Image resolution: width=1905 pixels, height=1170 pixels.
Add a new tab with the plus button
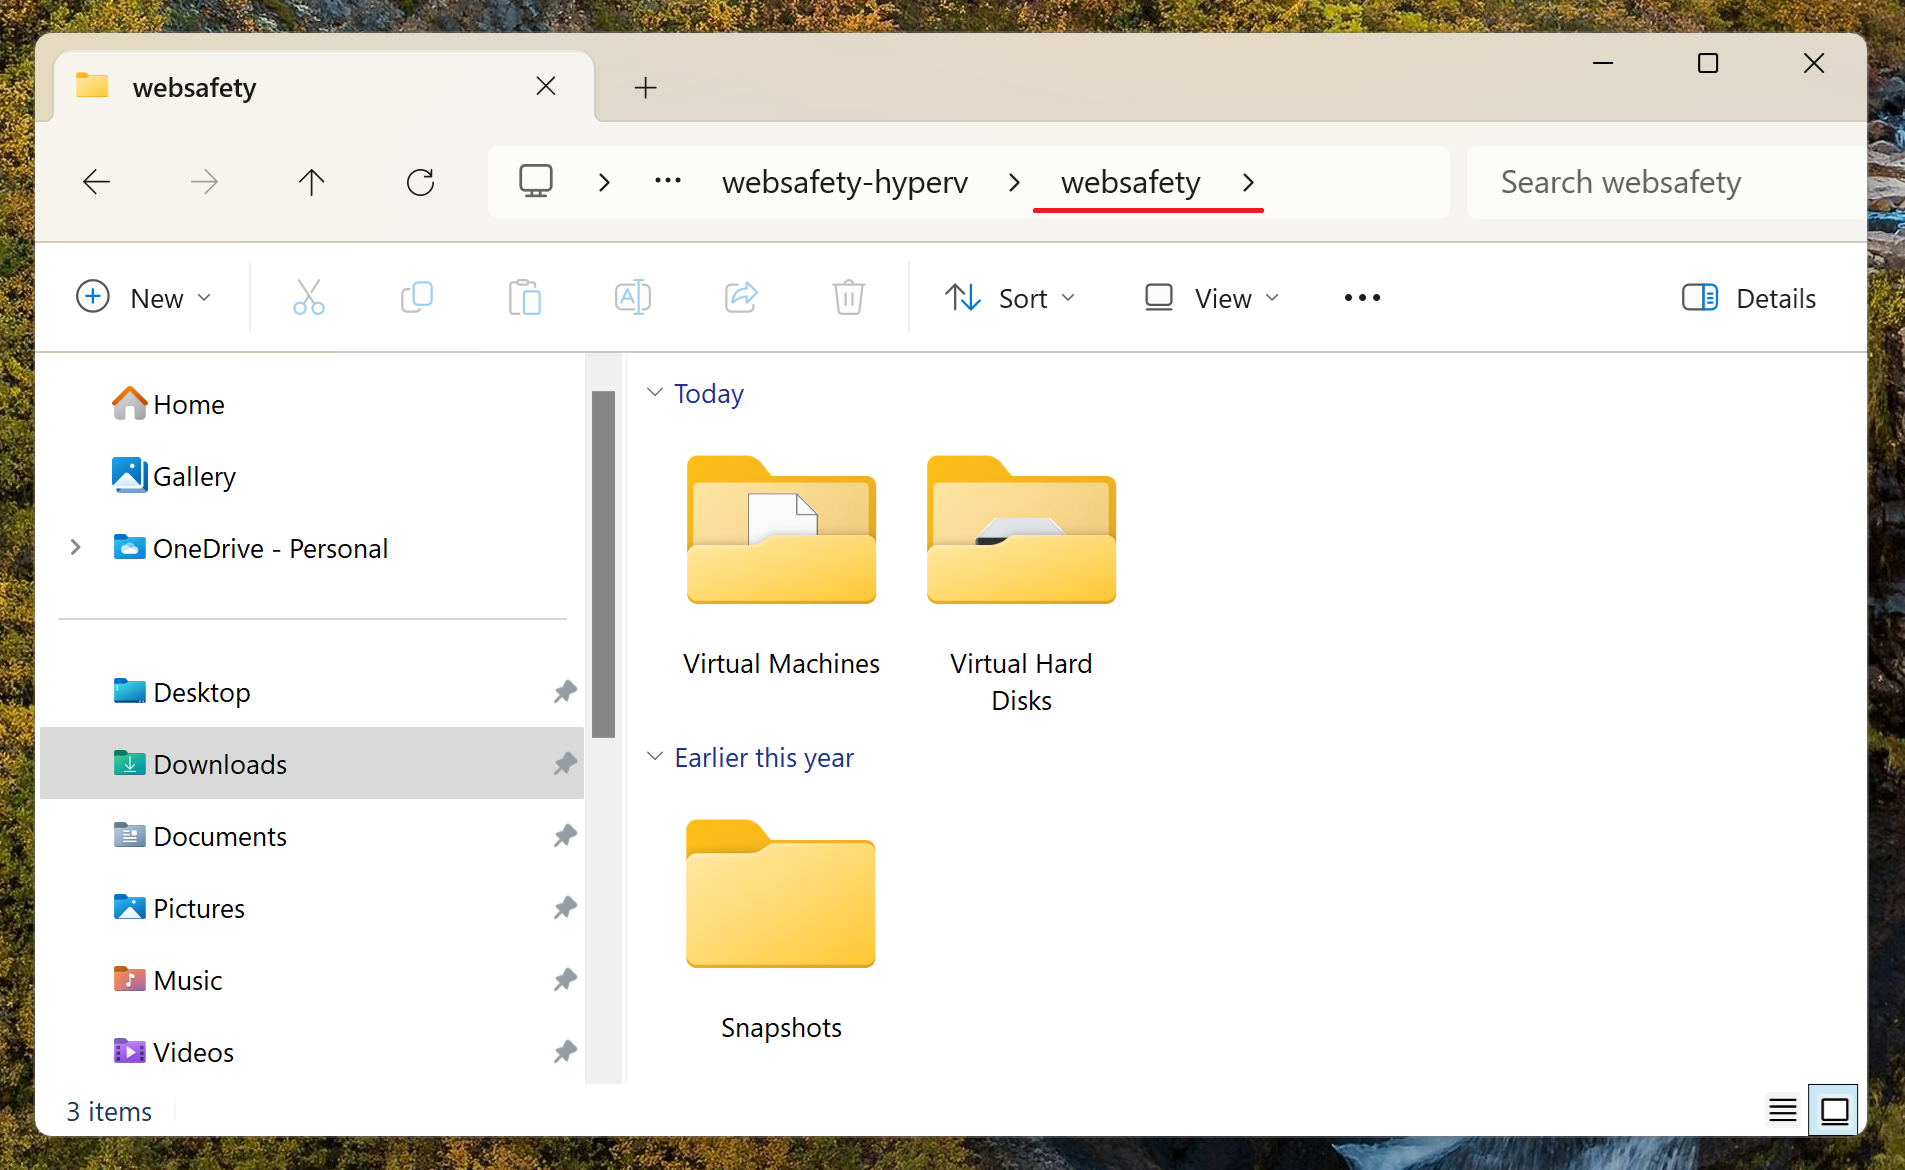click(646, 88)
